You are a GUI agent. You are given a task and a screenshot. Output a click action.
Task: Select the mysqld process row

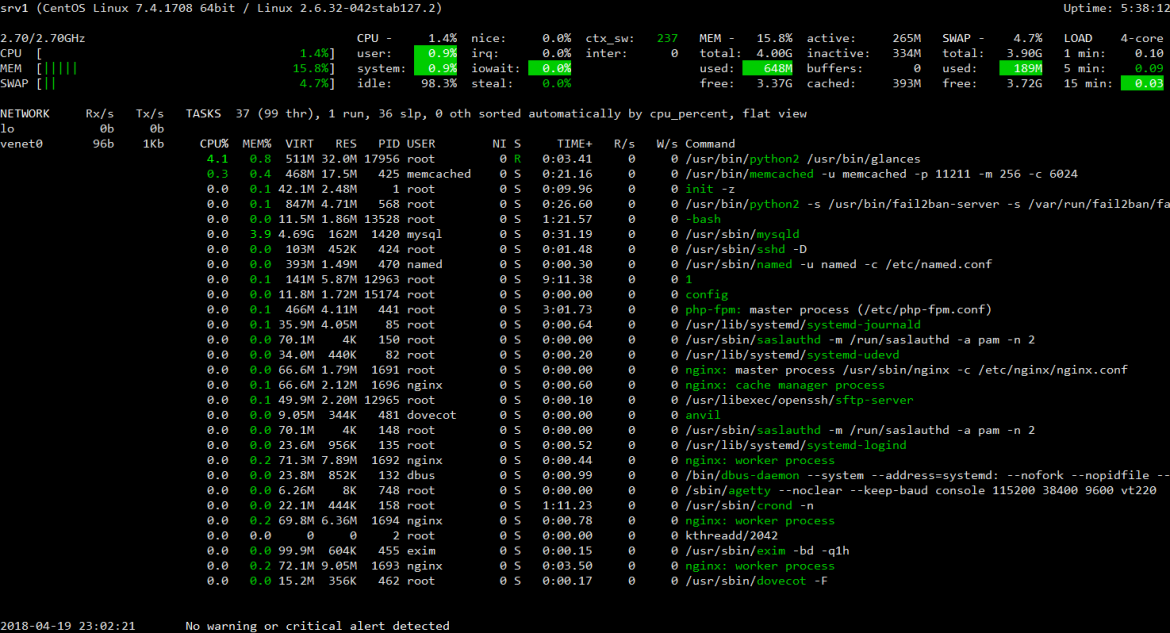pyautogui.click(x=400, y=233)
